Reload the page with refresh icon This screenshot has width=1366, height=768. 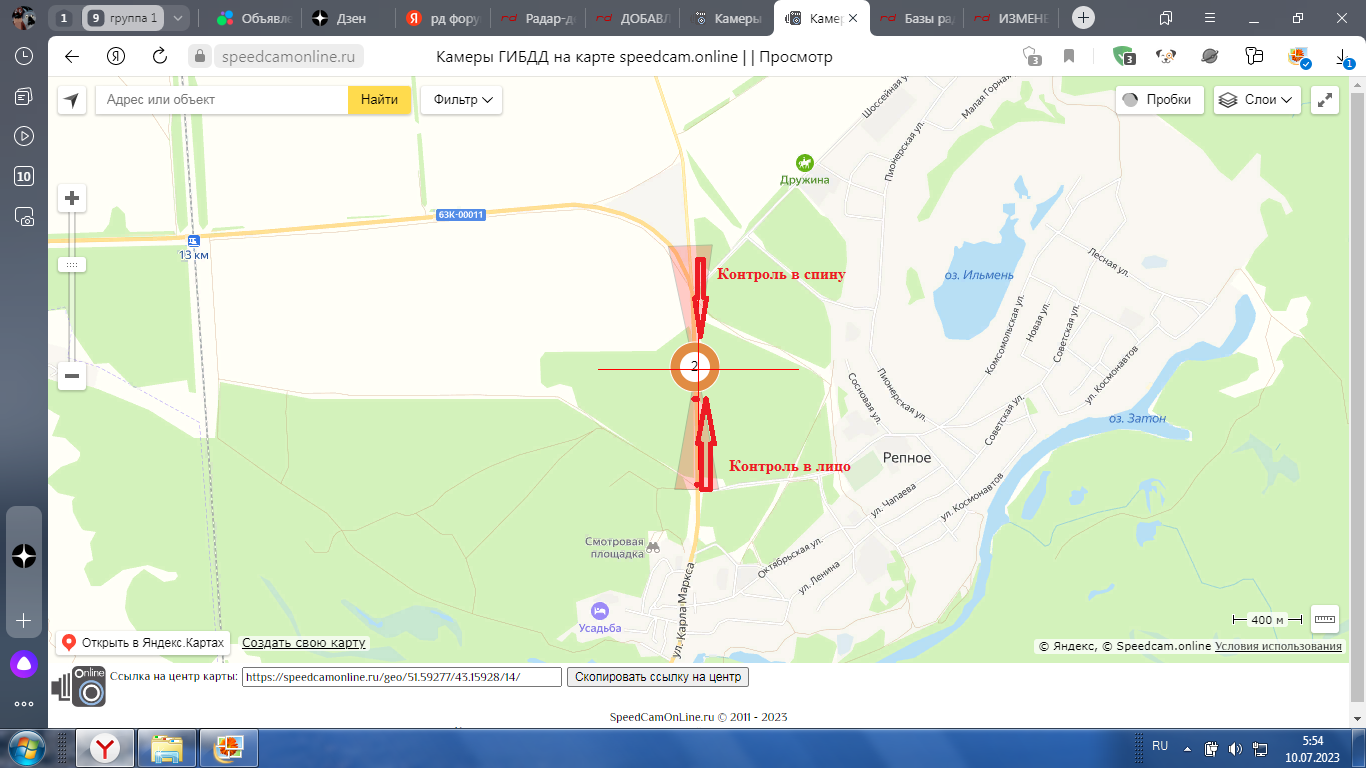(x=160, y=57)
